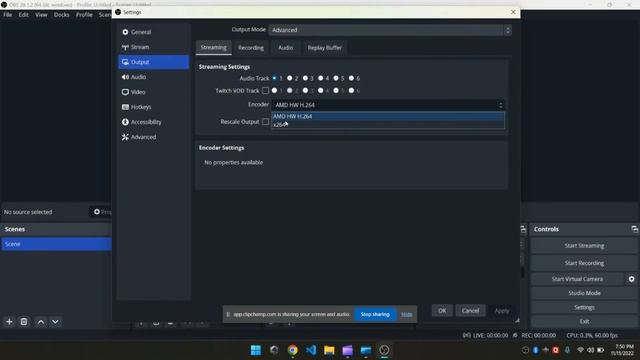Open Windows Start menu

click(x=256, y=350)
